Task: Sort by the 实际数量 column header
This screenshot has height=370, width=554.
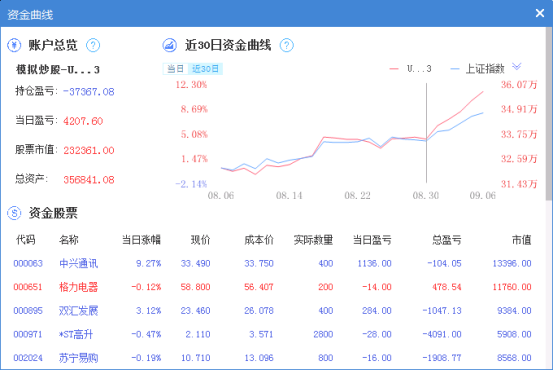Action: [313, 240]
